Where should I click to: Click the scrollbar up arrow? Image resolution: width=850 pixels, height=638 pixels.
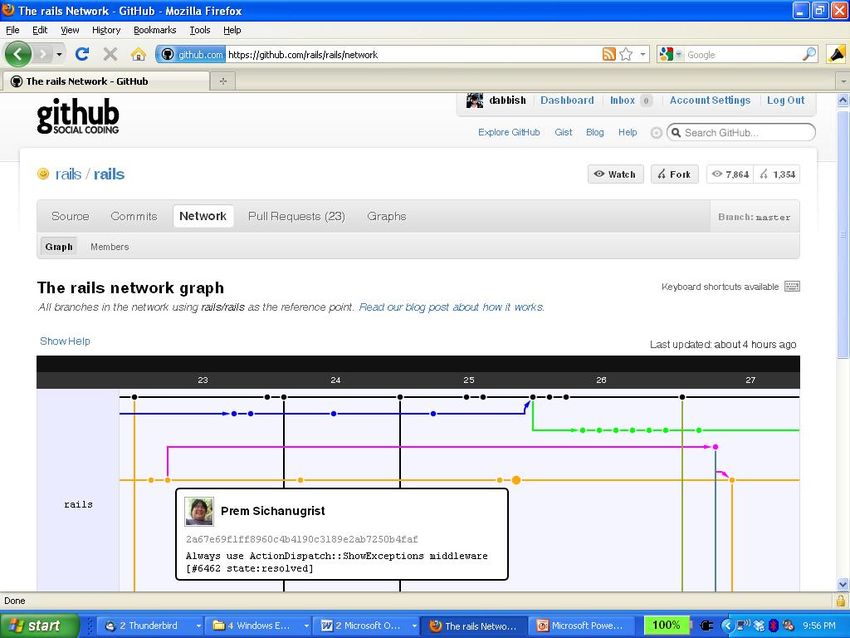coord(843,100)
